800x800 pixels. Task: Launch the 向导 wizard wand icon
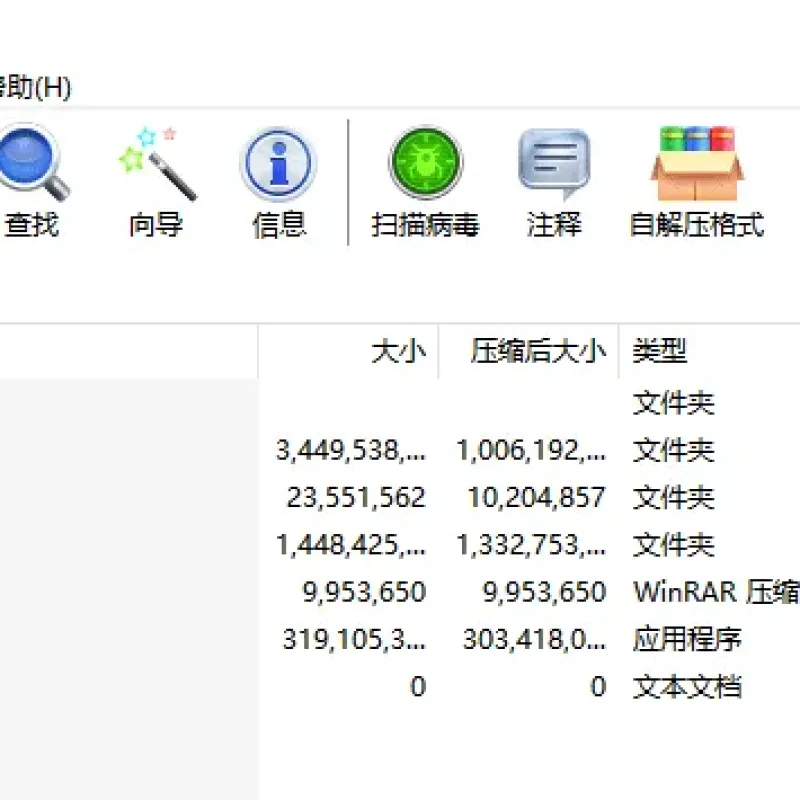pos(156,163)
